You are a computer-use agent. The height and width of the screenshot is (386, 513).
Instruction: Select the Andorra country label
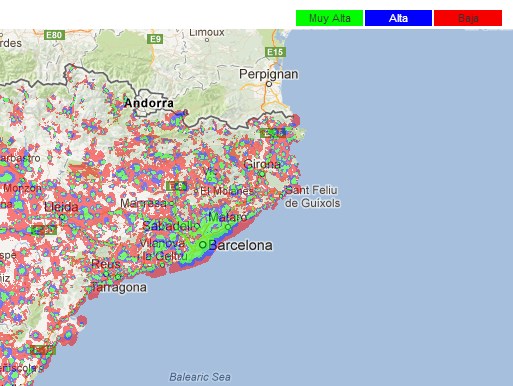pyautogui.click(x=149, y=103)
